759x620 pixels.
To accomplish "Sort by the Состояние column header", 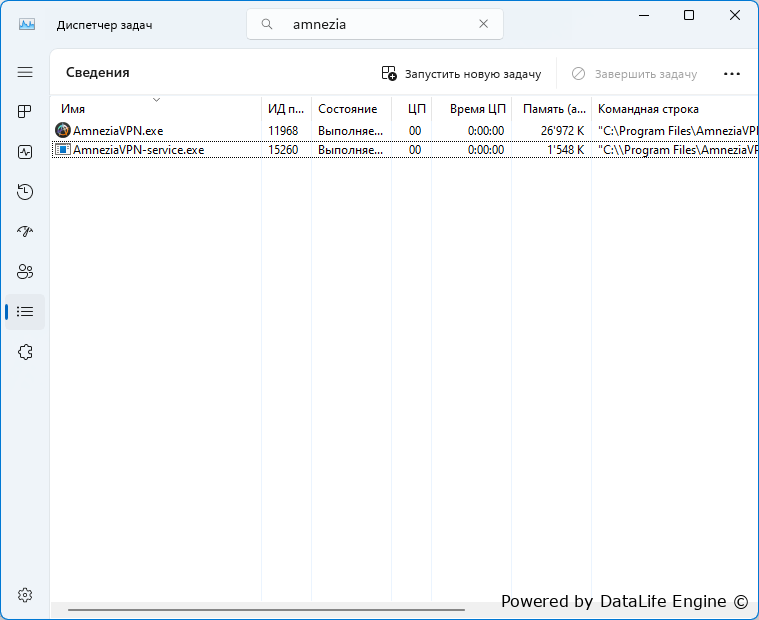I will point(351,109).
